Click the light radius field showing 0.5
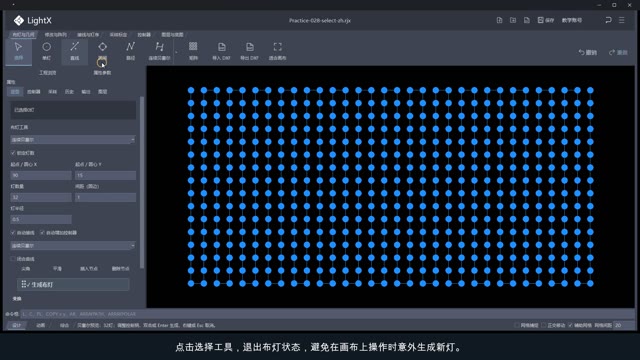 point(41,219)
